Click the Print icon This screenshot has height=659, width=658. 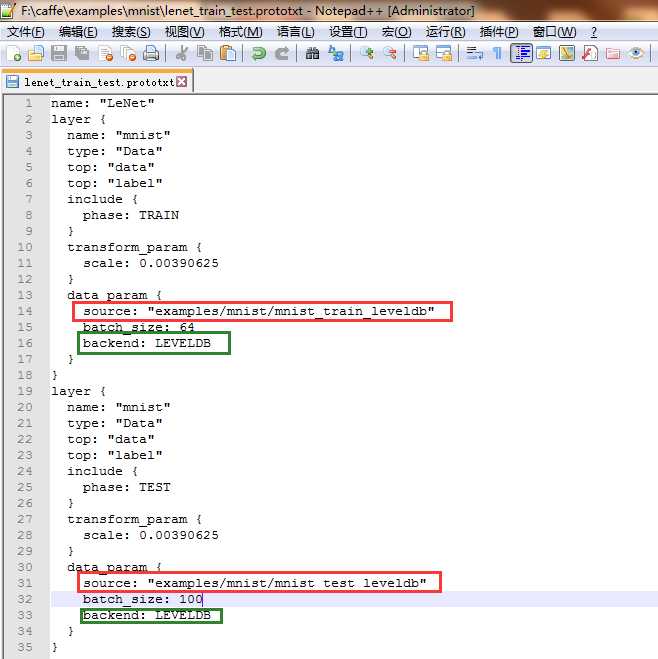coord(151,54)
